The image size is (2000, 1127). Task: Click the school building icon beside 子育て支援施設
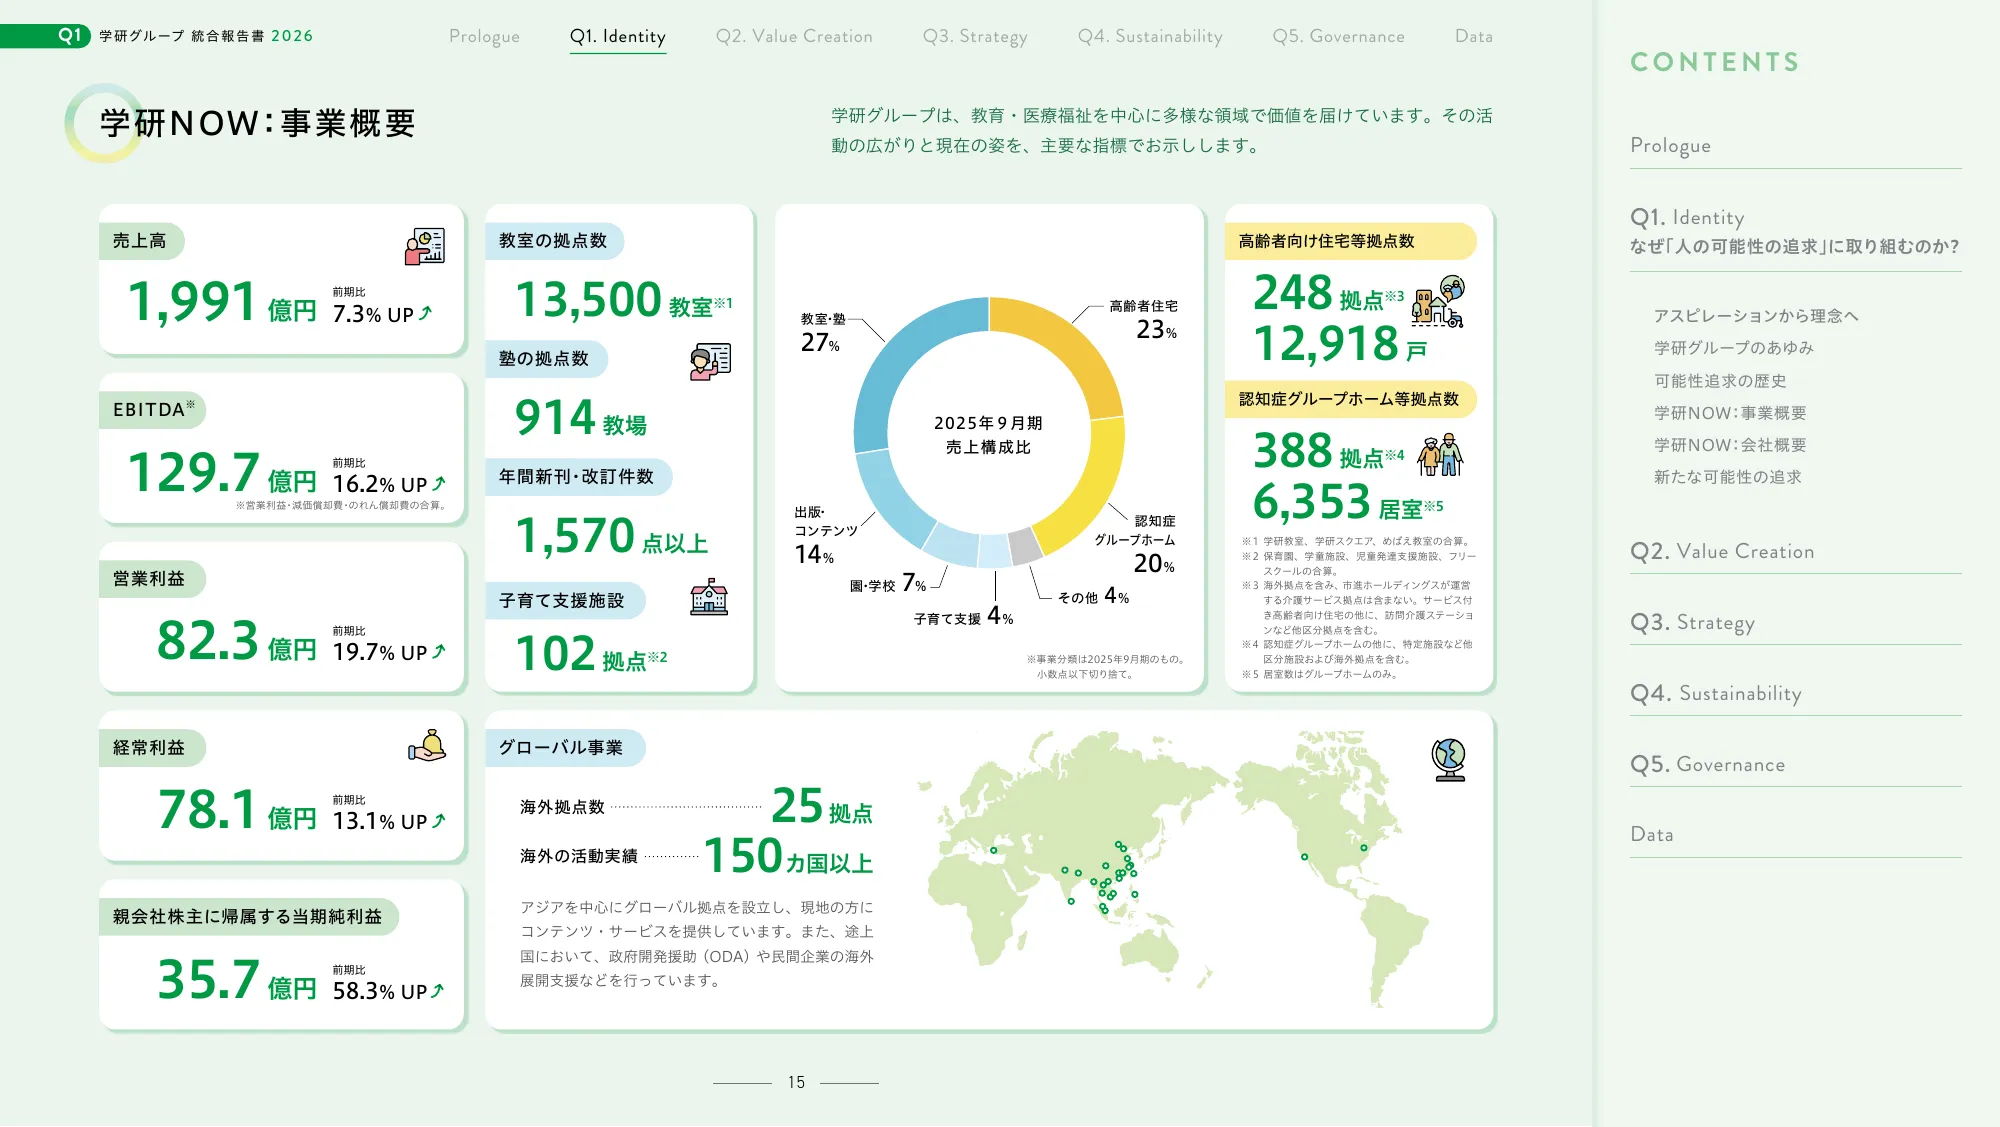click(x=709, y=597)
